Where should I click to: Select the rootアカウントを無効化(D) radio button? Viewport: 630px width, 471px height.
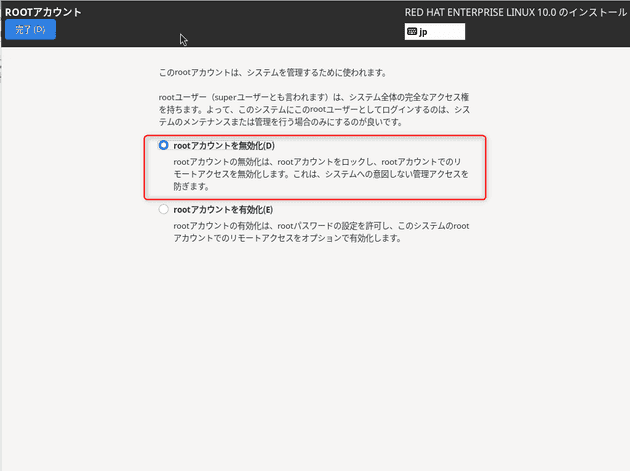[164, 145]
